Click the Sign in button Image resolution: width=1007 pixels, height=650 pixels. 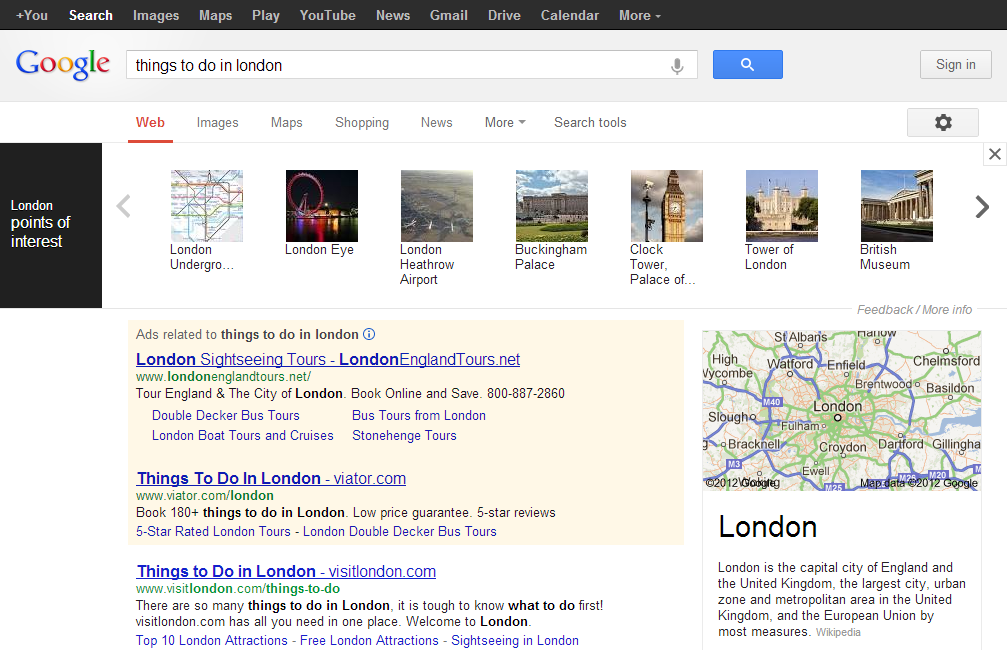(956, 64)
